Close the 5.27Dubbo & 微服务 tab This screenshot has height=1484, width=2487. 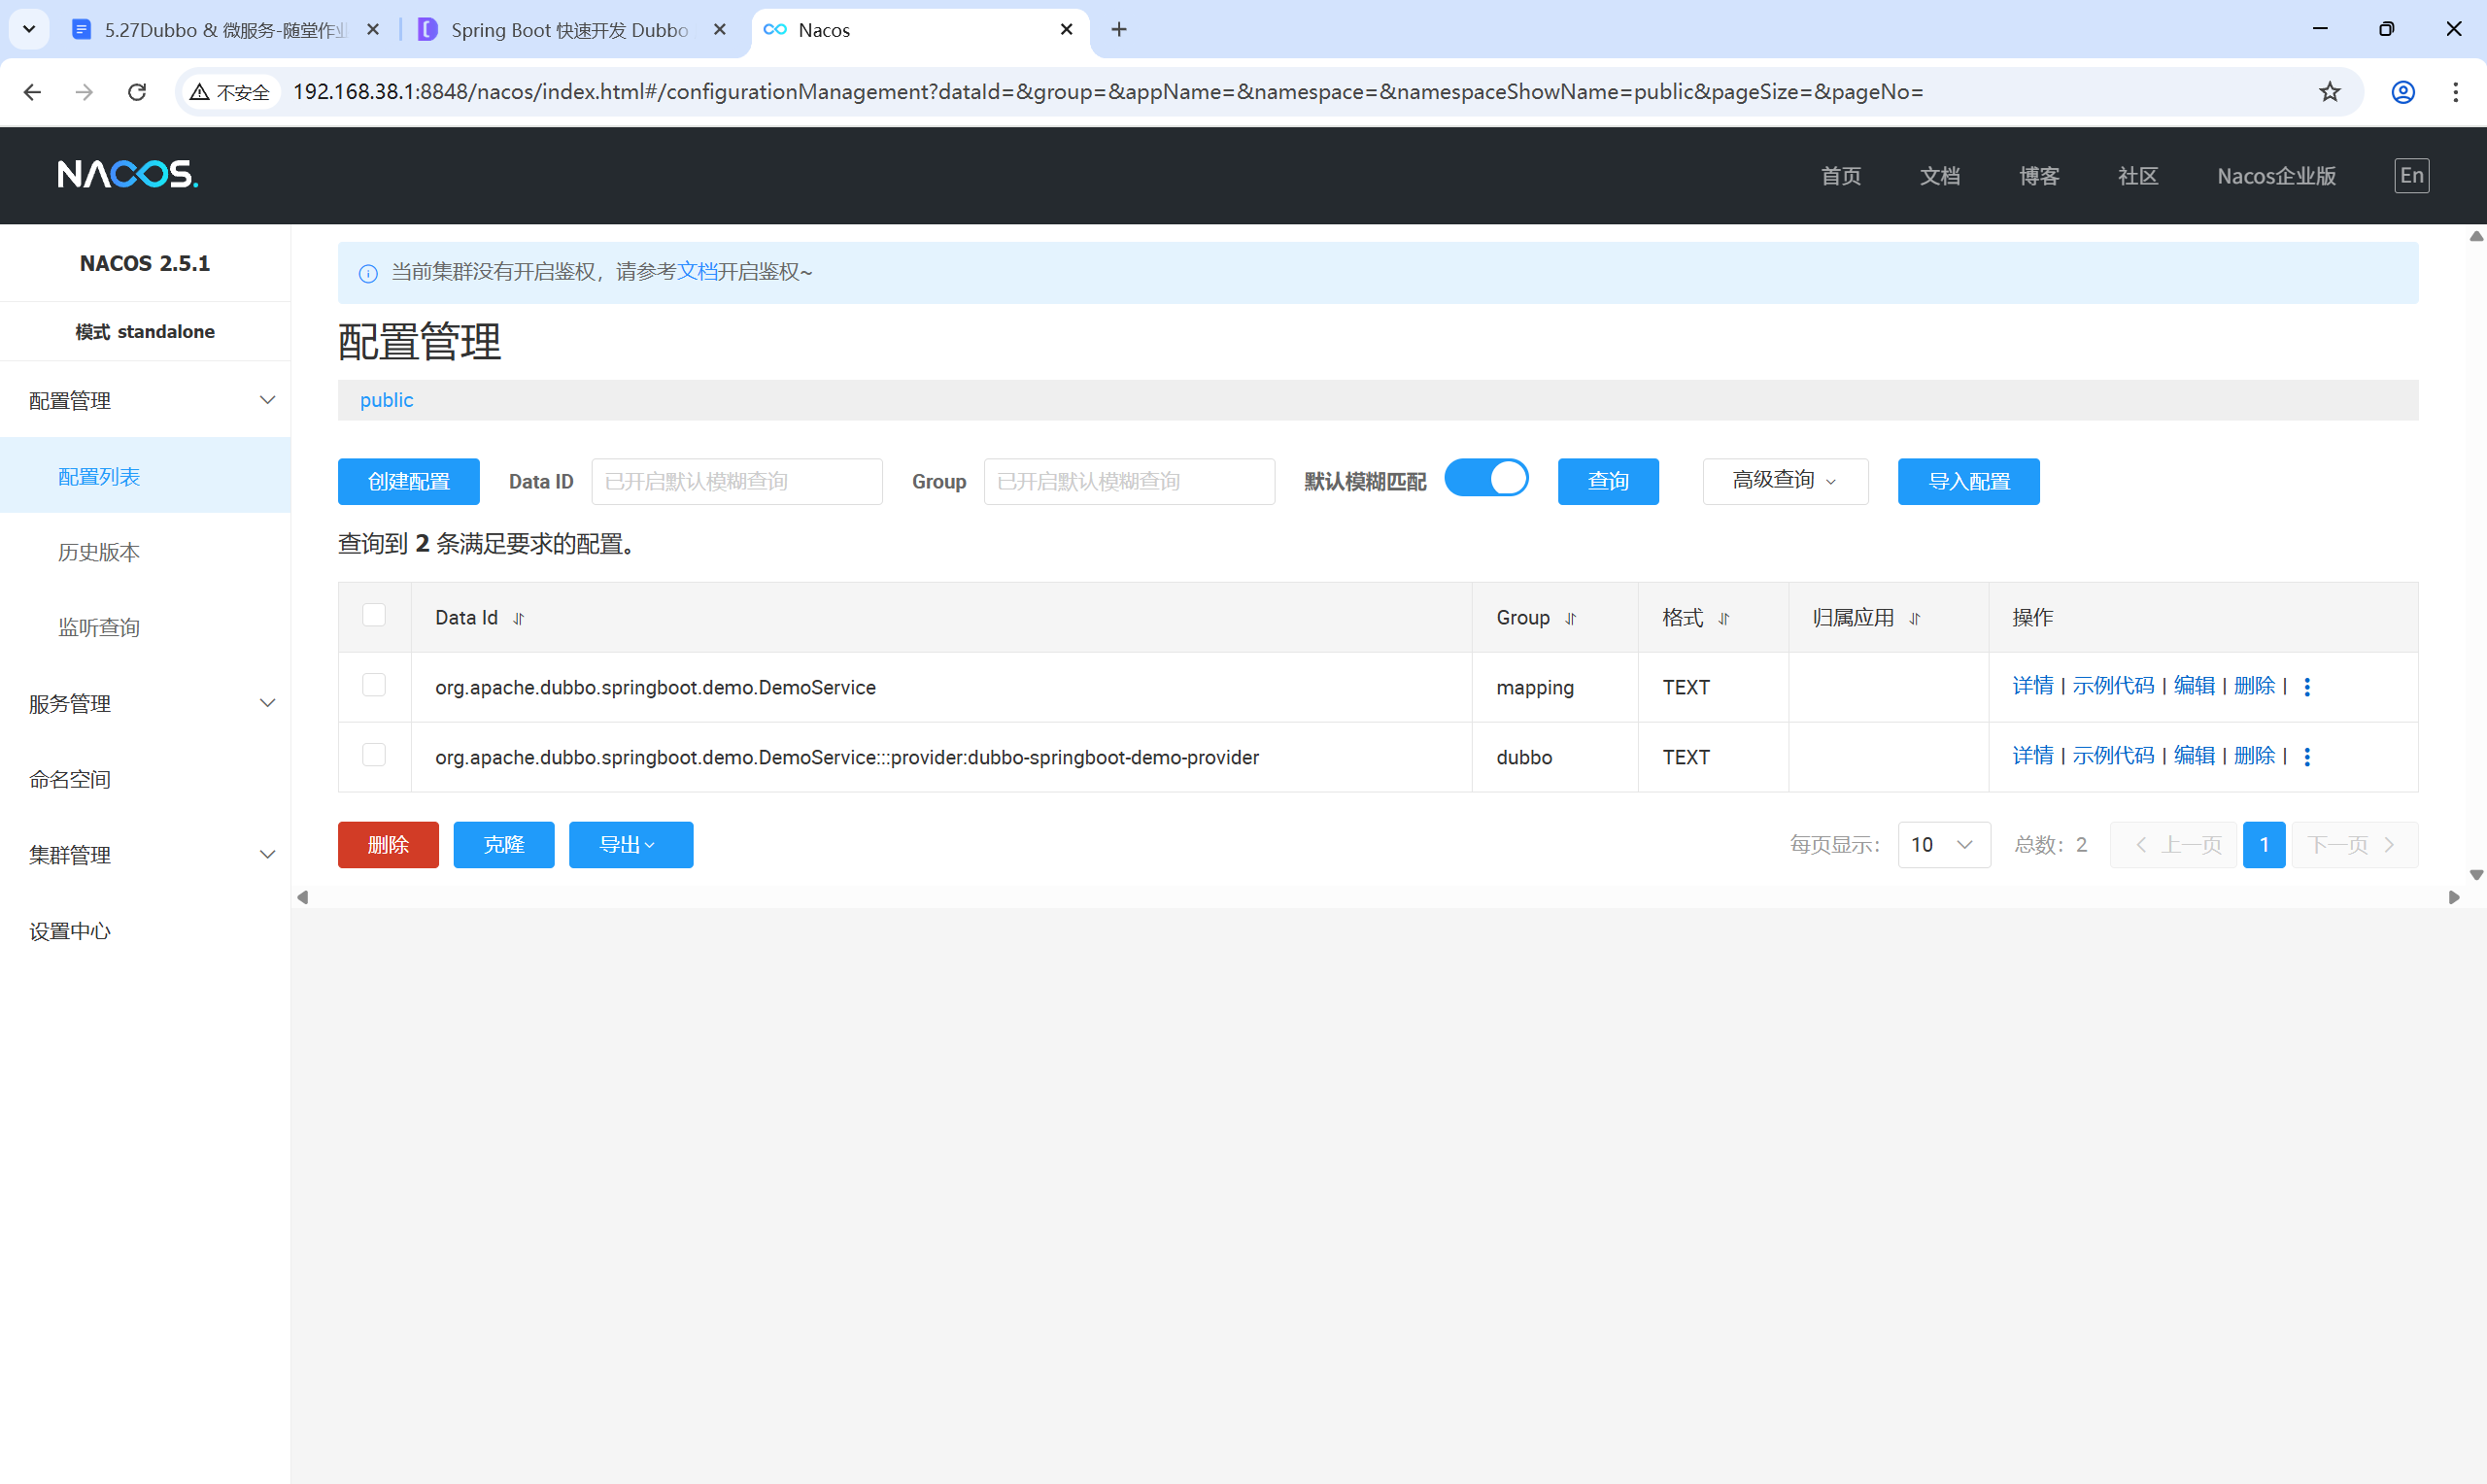coord(373,30)
